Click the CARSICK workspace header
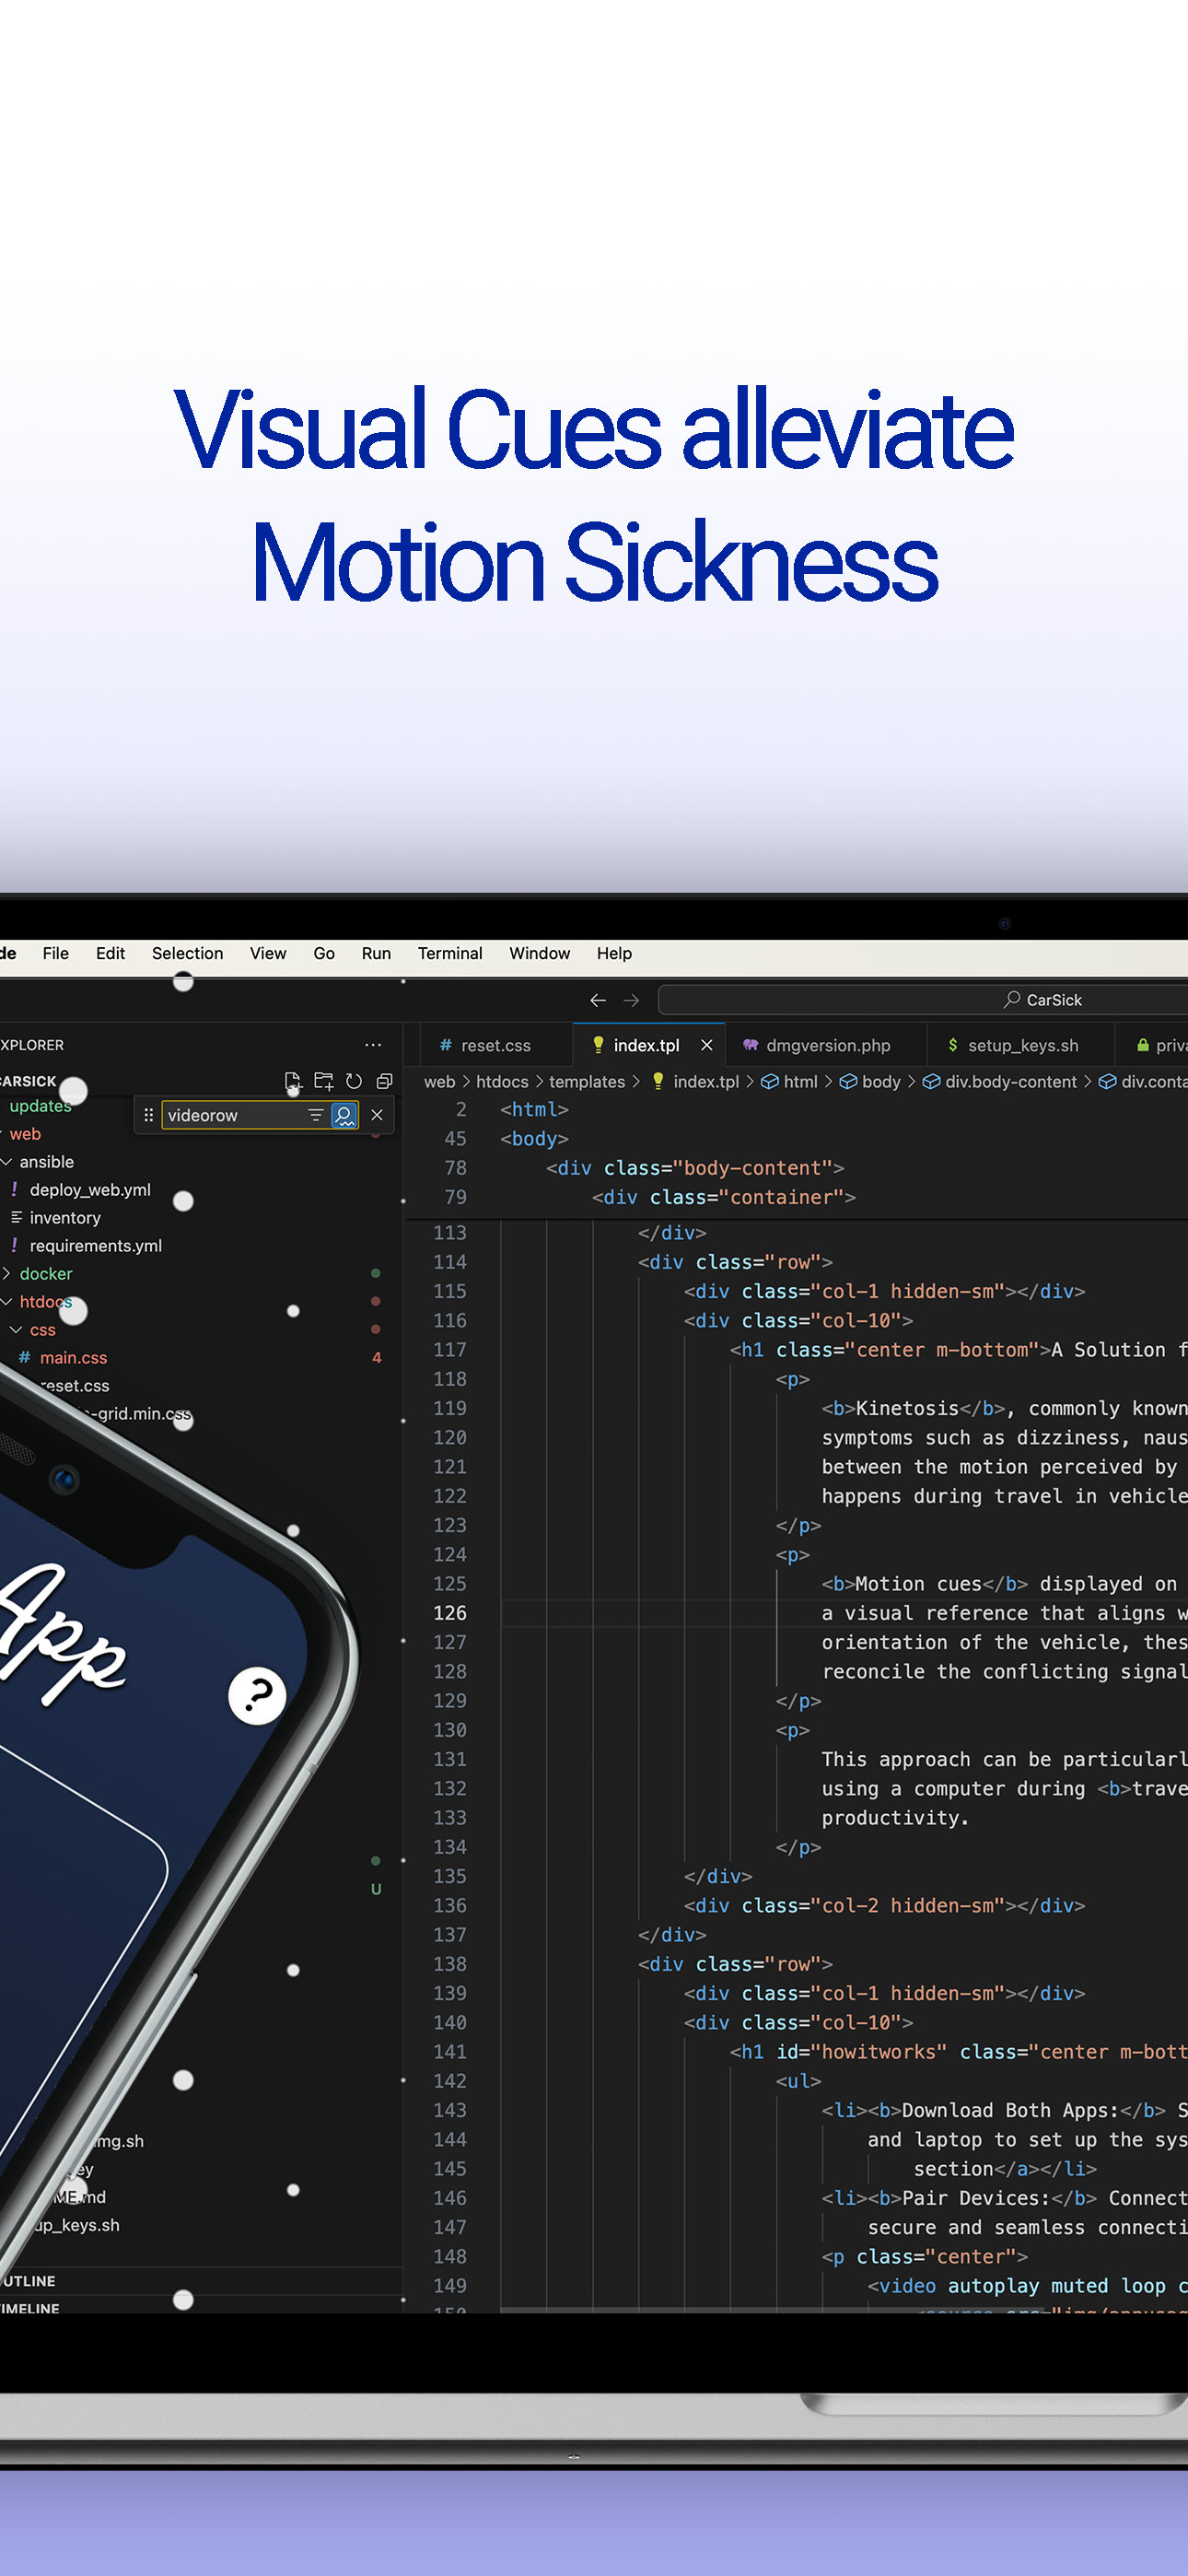Screen dimensions: 1188x2576 tap(28, 1081)
